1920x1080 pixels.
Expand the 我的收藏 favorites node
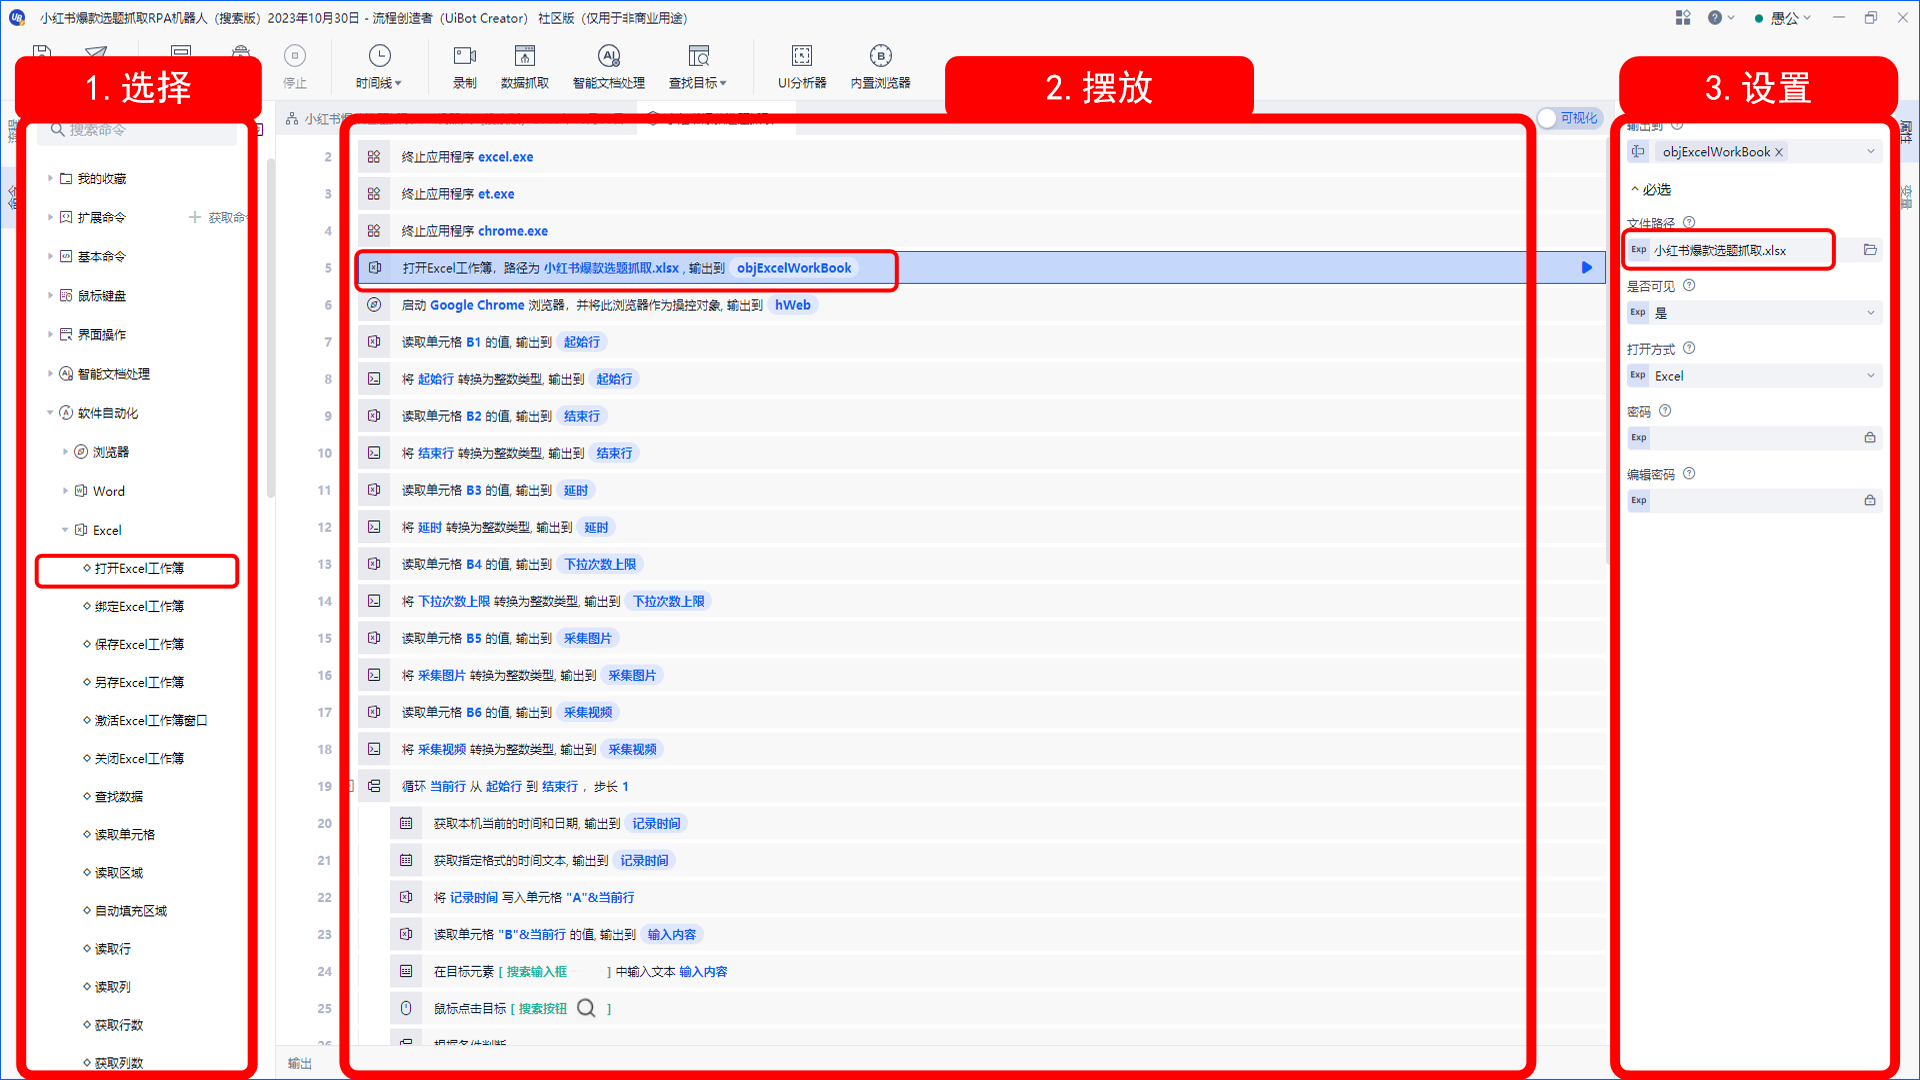tap(50, 179)
